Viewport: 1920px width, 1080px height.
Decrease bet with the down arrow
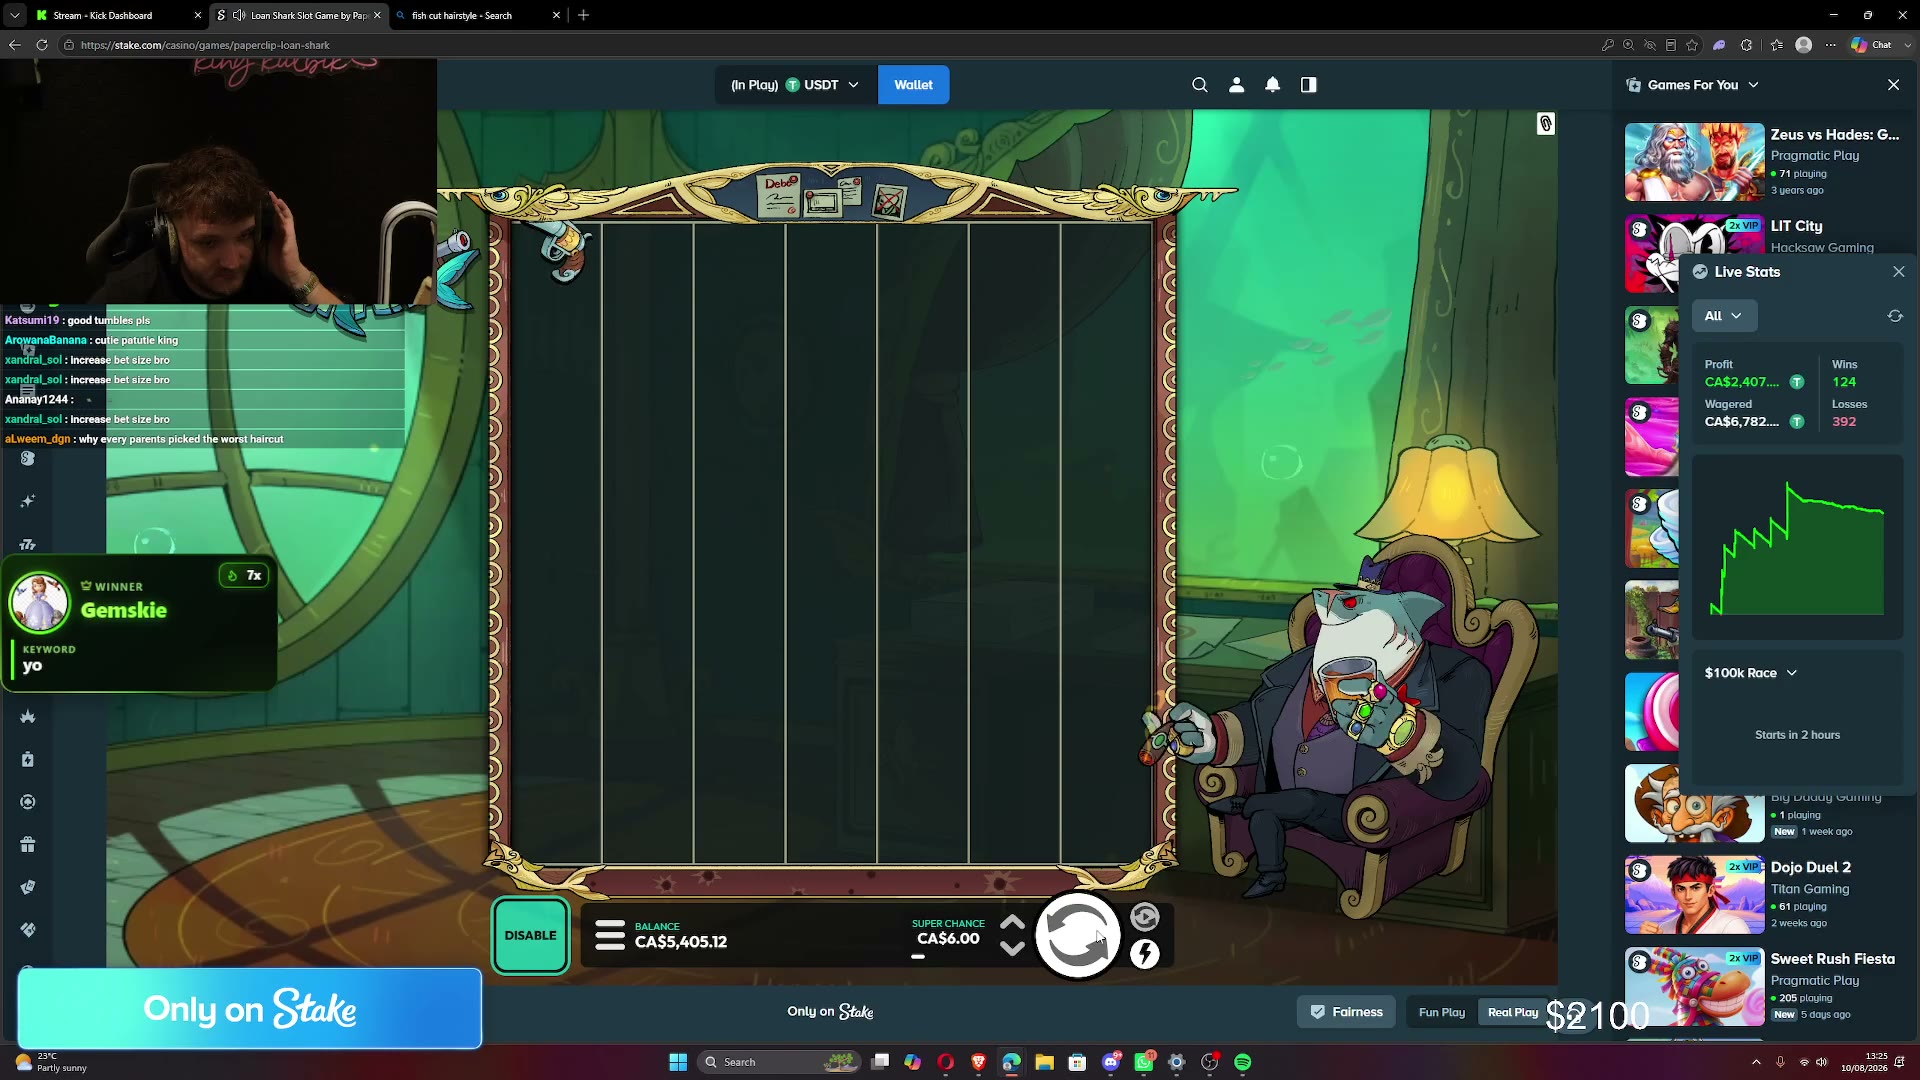[x=1012, y=949]
